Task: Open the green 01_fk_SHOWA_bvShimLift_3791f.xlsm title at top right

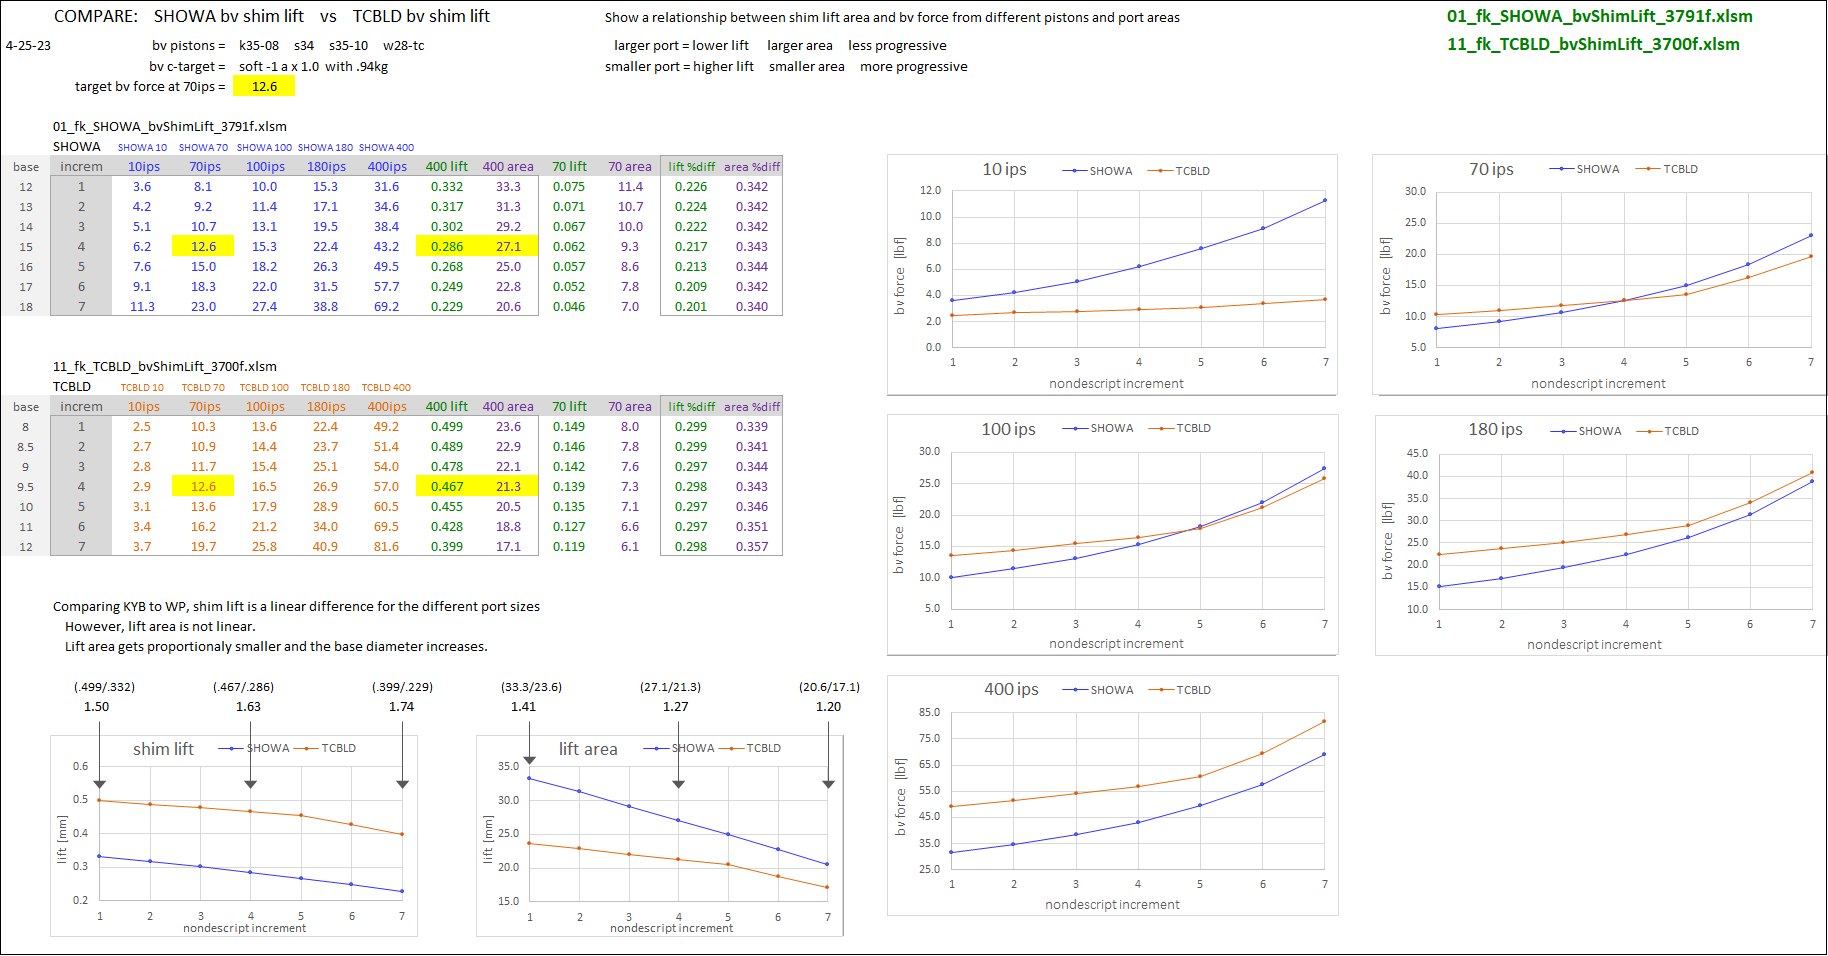Action: 1599,16
